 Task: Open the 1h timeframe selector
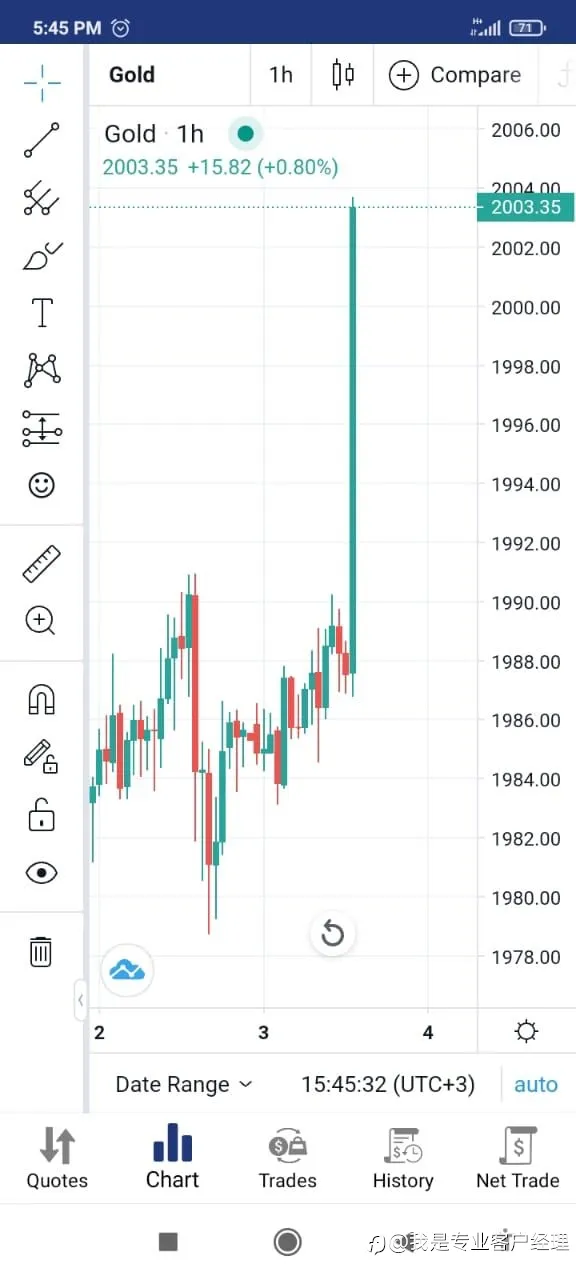[281, 75]
